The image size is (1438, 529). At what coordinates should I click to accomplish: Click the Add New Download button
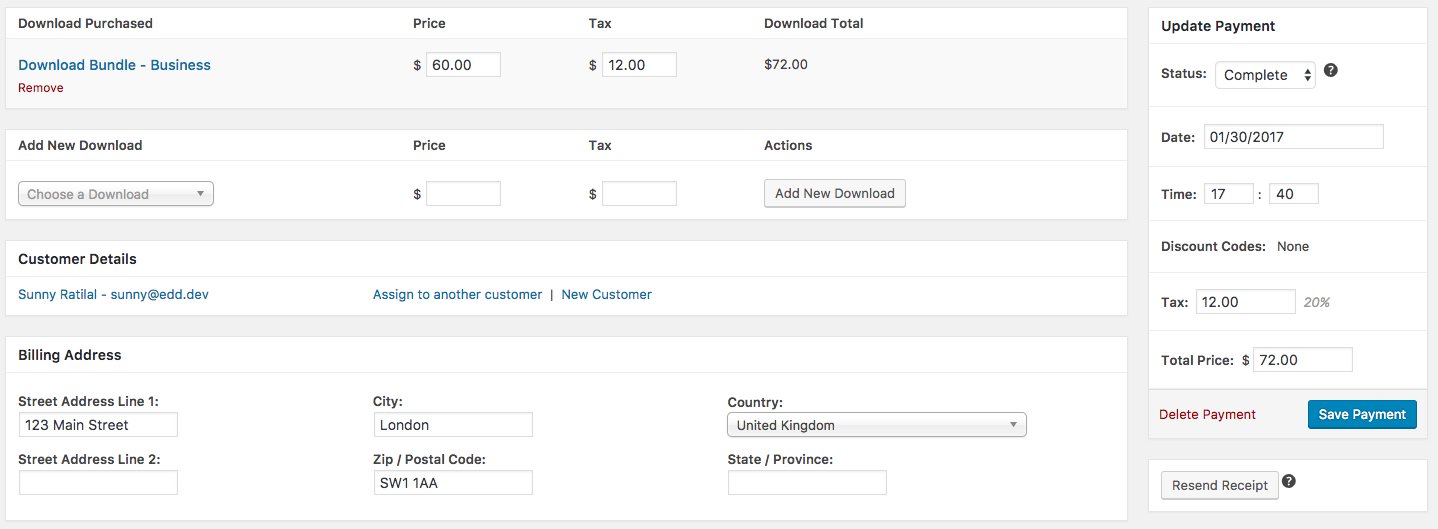click(x=835, y=193)
